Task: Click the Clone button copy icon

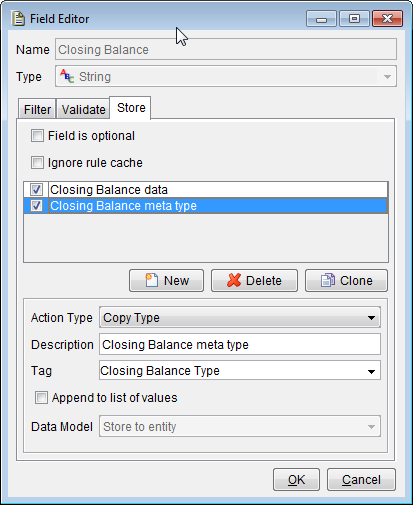Action: coord(328,280)
